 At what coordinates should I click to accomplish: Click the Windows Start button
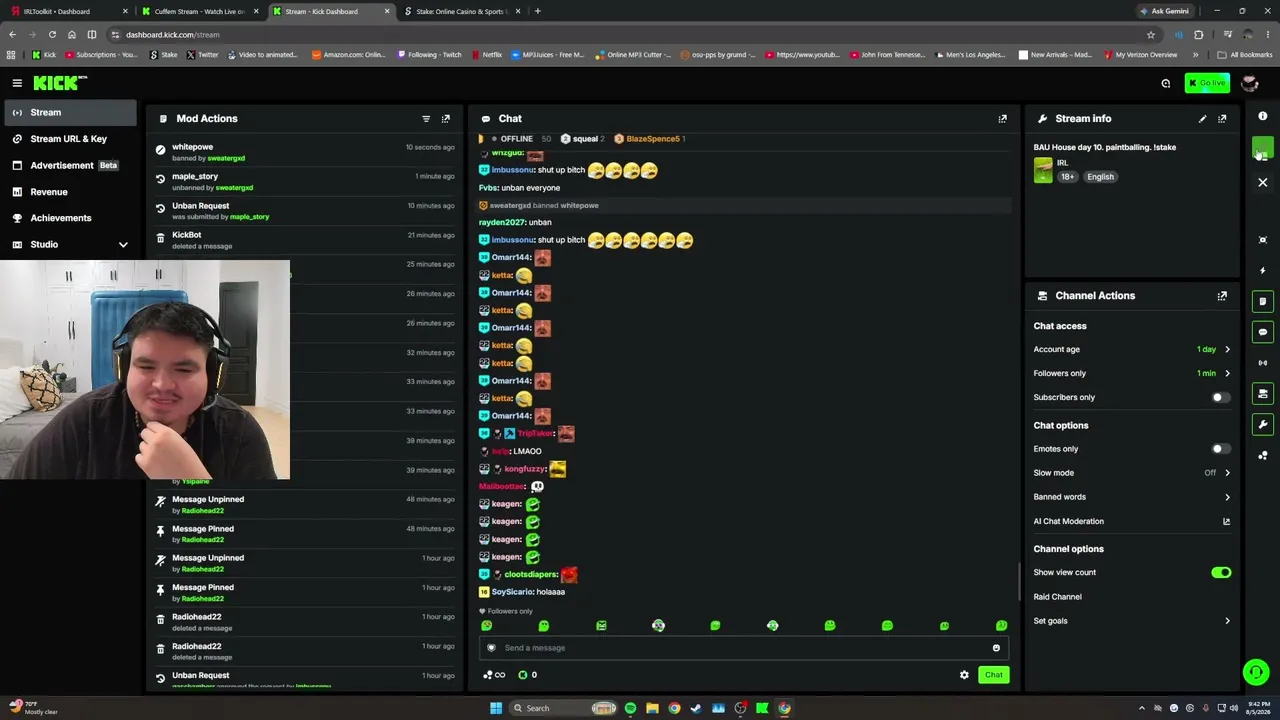point(496,708)
